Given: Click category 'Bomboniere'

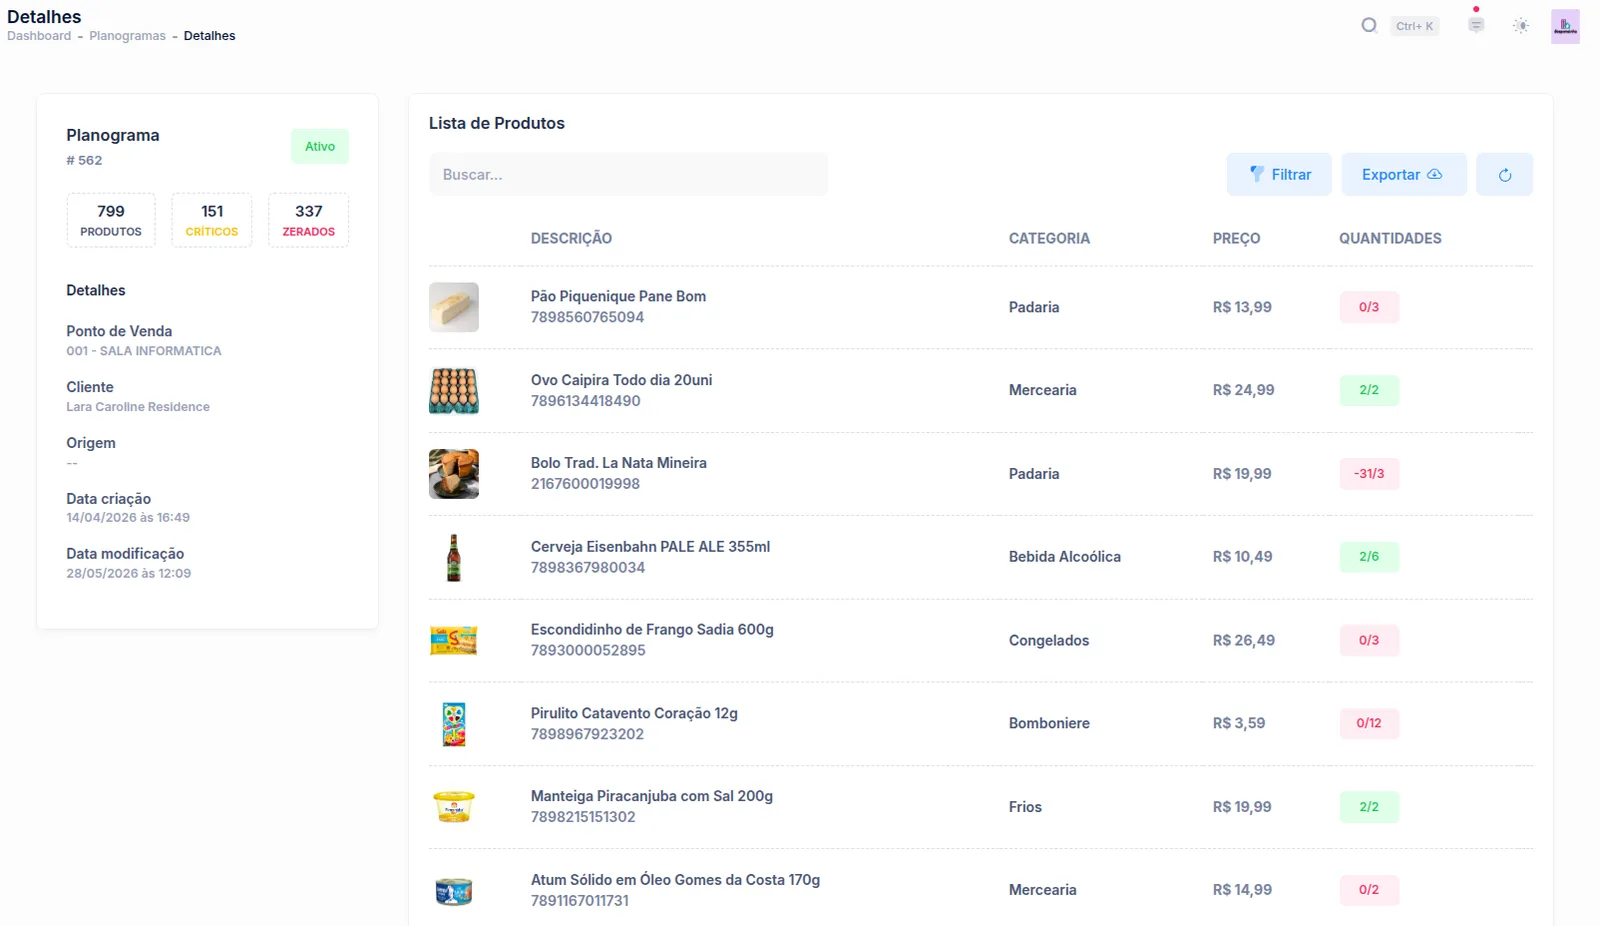Looking at the screenshot, I should [1049, 724].
